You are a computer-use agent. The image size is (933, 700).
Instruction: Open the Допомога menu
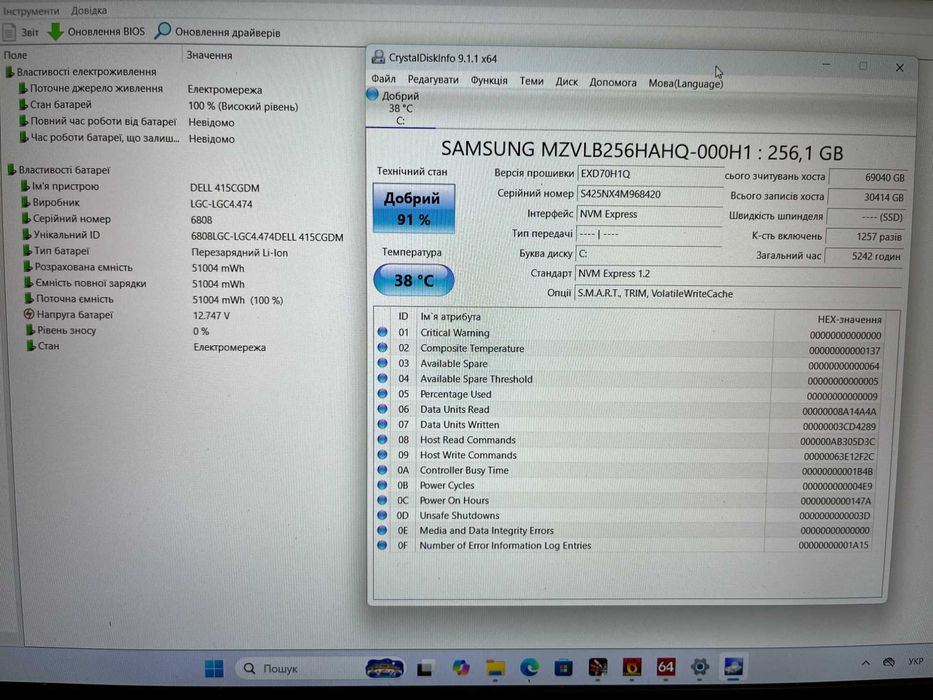coord(613,82)
